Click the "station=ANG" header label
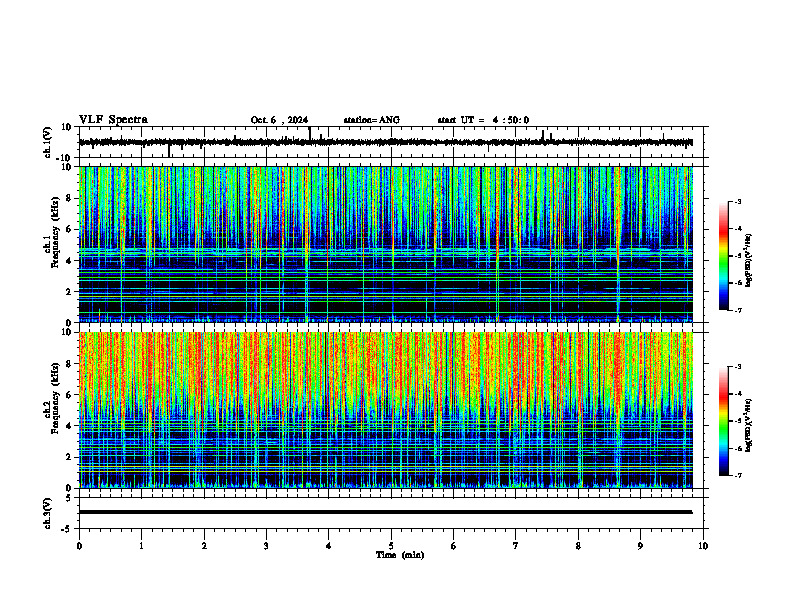 point(372,120)
